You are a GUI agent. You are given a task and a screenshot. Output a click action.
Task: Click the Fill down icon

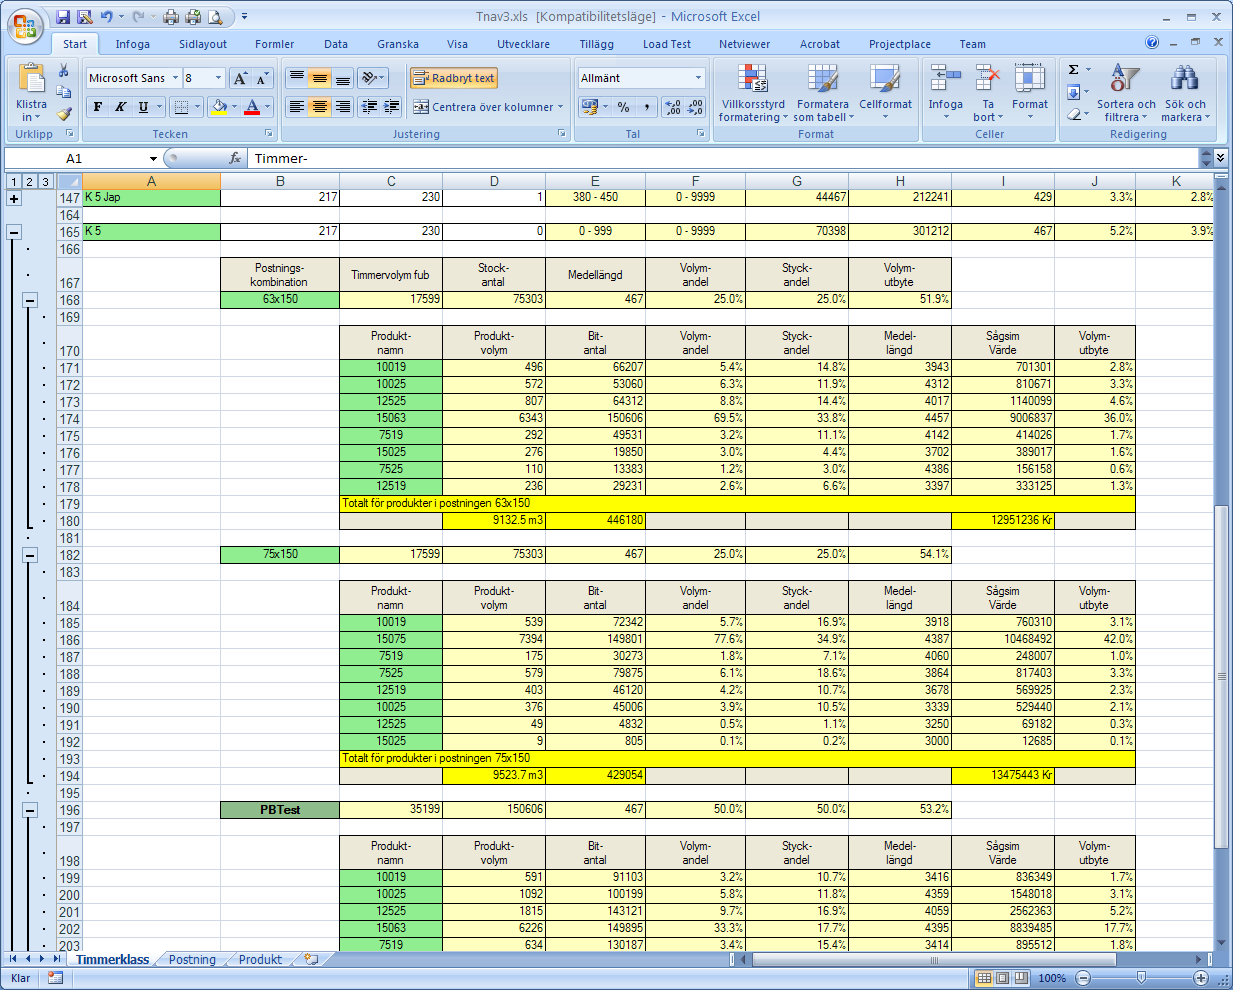tap(1074, 92)
